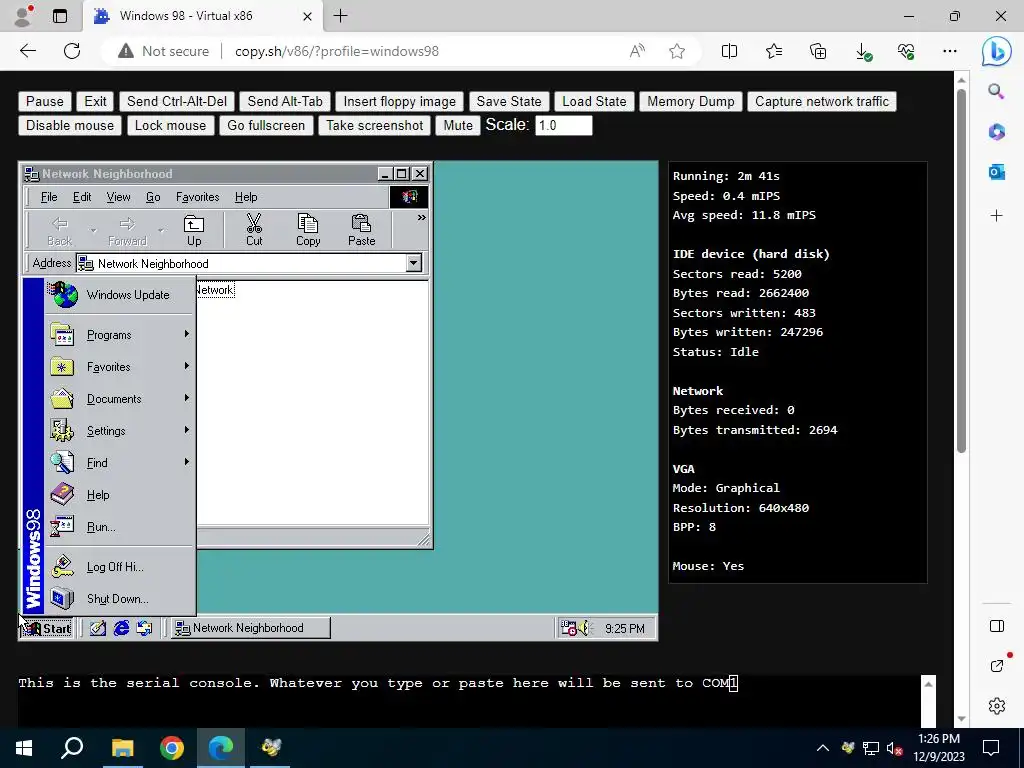Viewport: 1024px width, 768px height.
Task: Open Edge Settings and more menu
Action: pyautogui.click(x=950, y=51)
